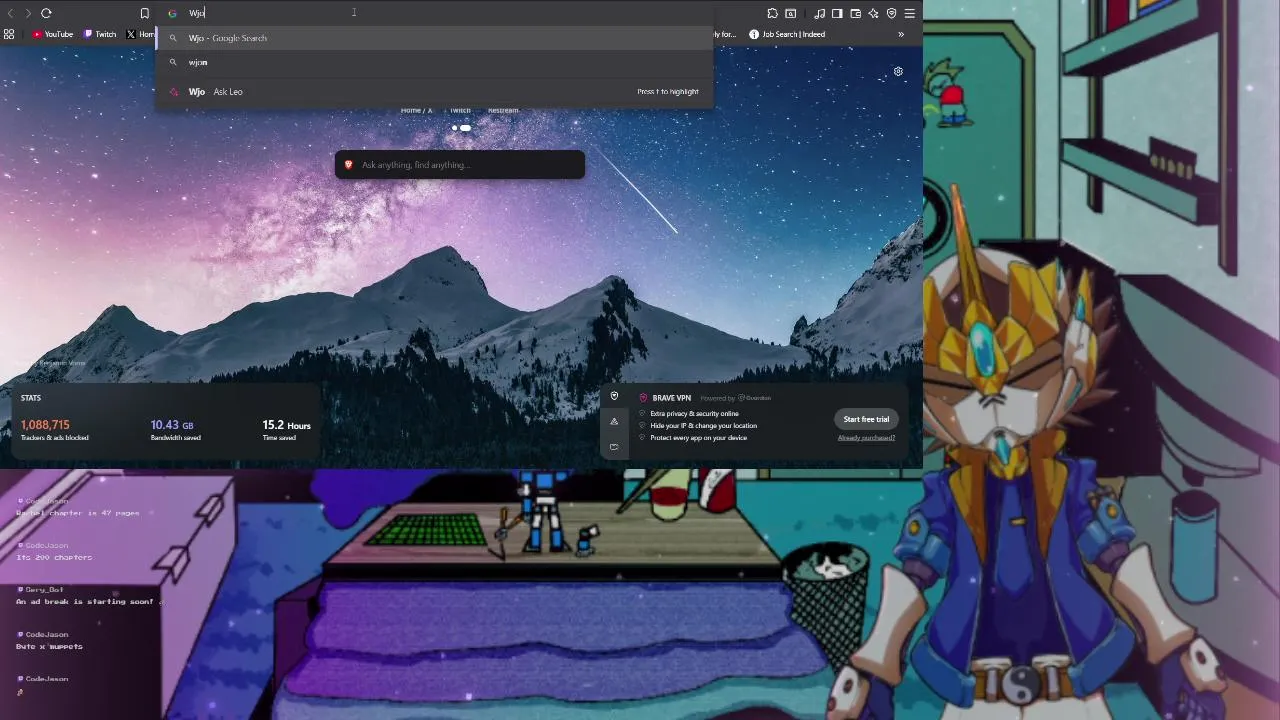1280x720 pixels.
Task: Select the Brave VPN card shield icon
Action: (x=614, y=396)
